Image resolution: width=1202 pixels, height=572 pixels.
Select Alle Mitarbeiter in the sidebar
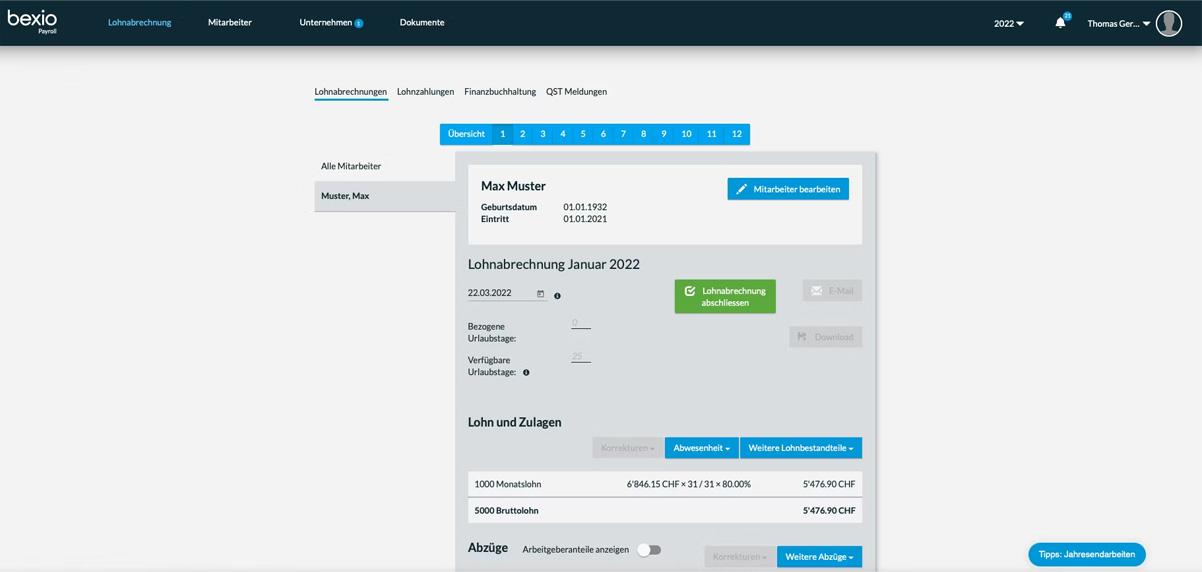click(351, 166)
